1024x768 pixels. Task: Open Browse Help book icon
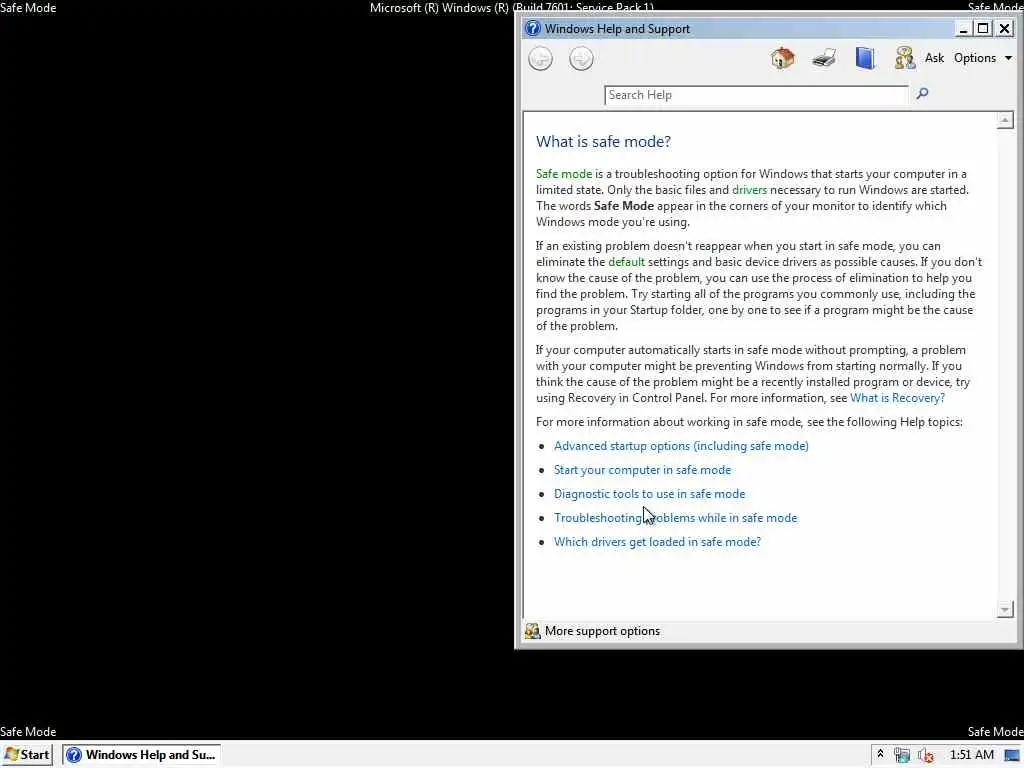(865, 58)
